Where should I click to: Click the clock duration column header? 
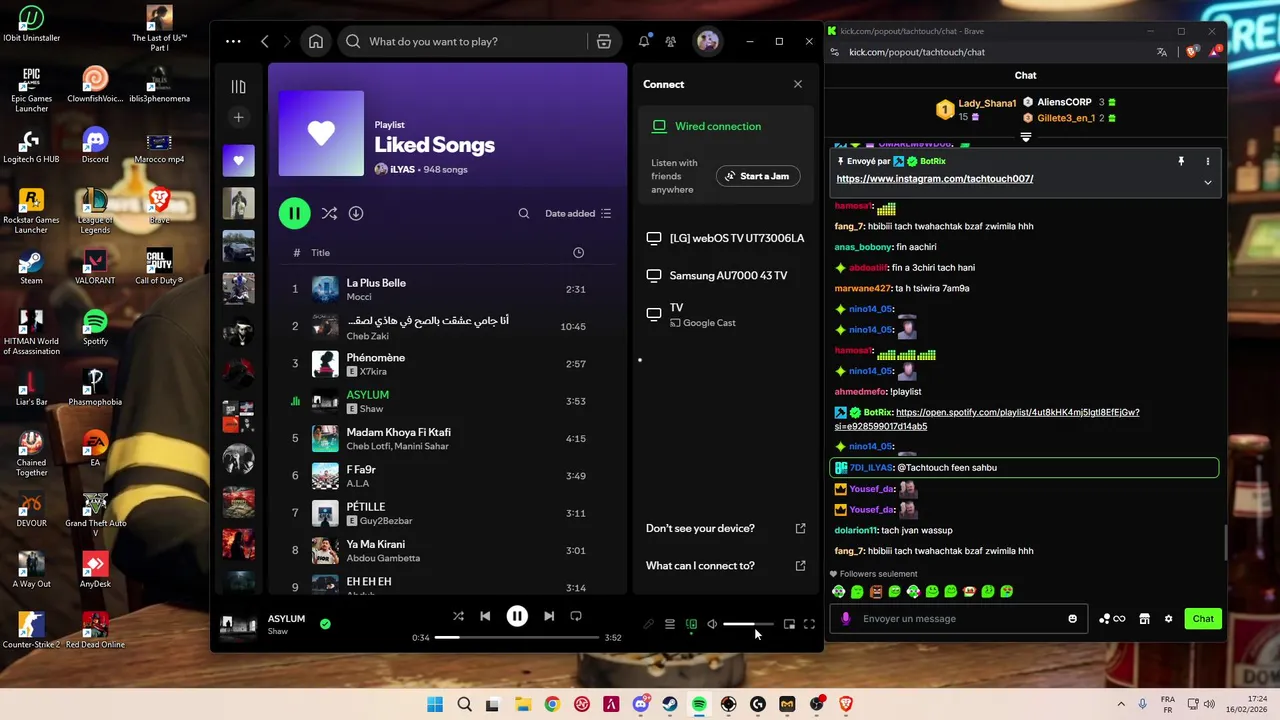578,253
